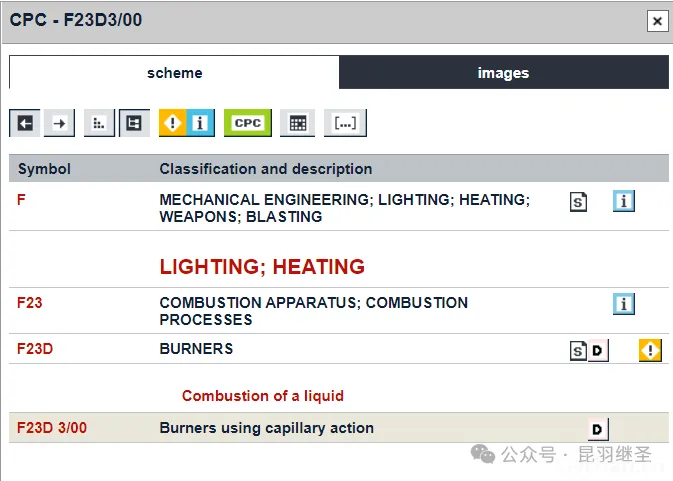
Task: Close the CPC F23D3/00 dialog
Action: coord(656,20)
